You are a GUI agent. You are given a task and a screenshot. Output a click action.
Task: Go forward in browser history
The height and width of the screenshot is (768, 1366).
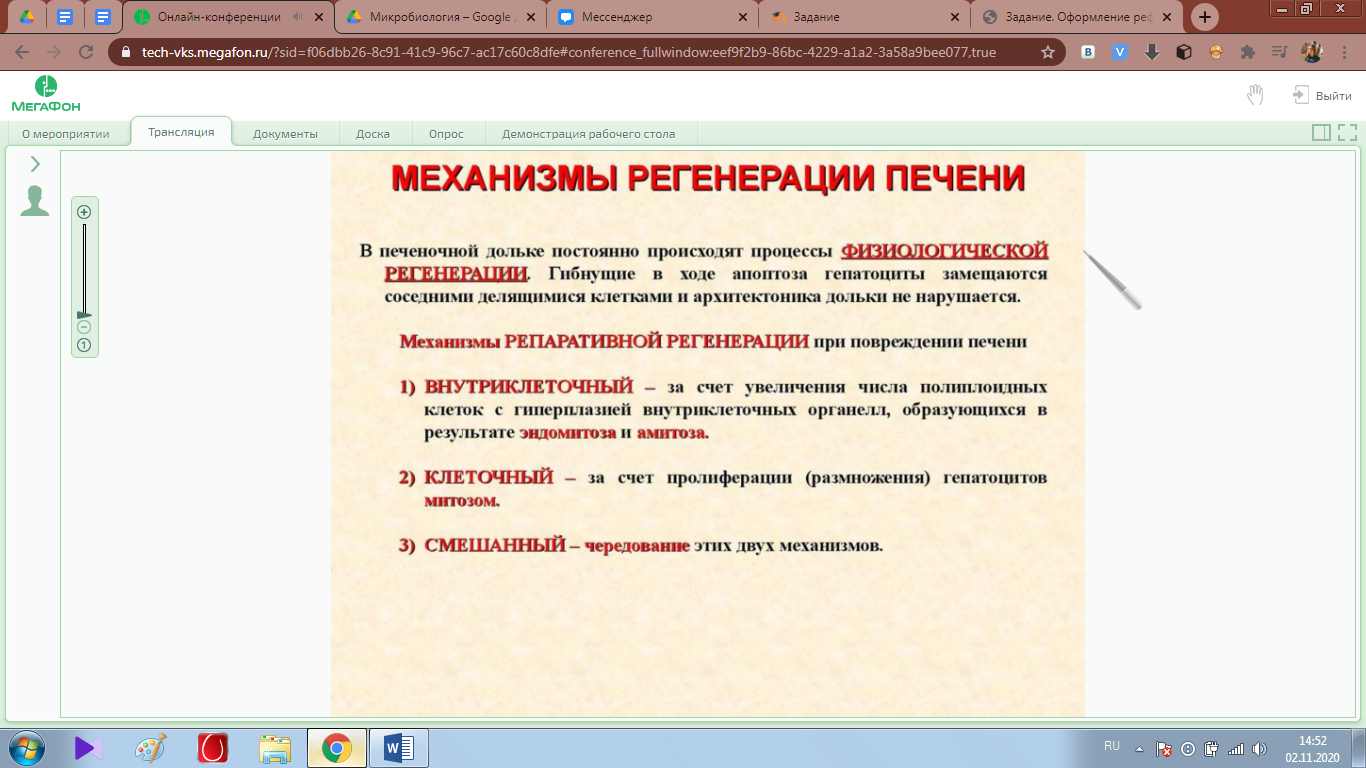click(54, 52)
